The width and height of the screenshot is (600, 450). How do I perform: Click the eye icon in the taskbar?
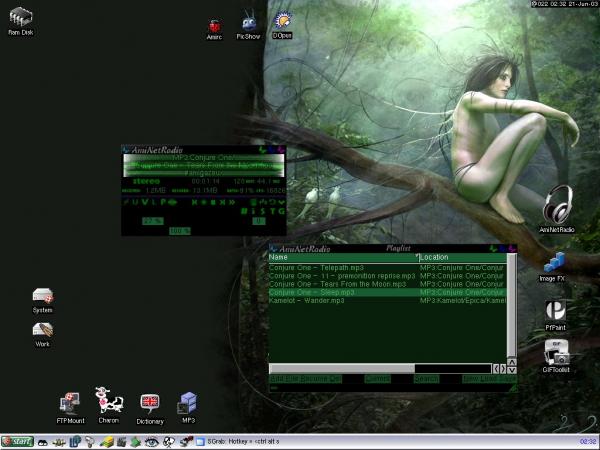[152, 442]
